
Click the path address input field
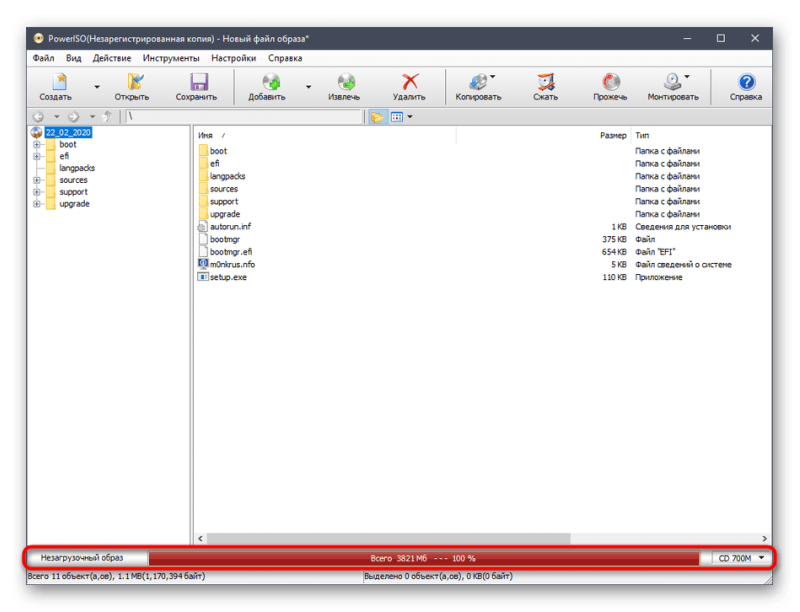243,117
